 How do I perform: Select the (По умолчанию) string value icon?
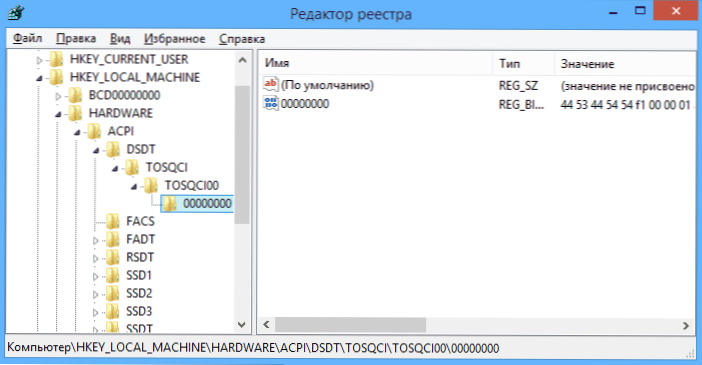271,84
